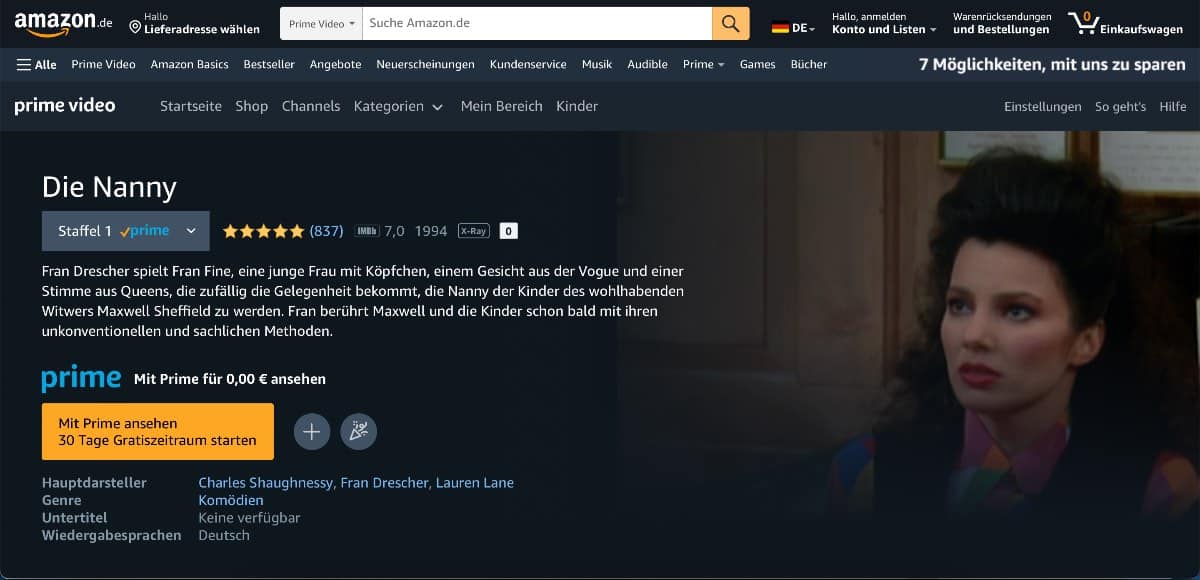
Task: Click the watch party icon
Action: coord(359,432)
